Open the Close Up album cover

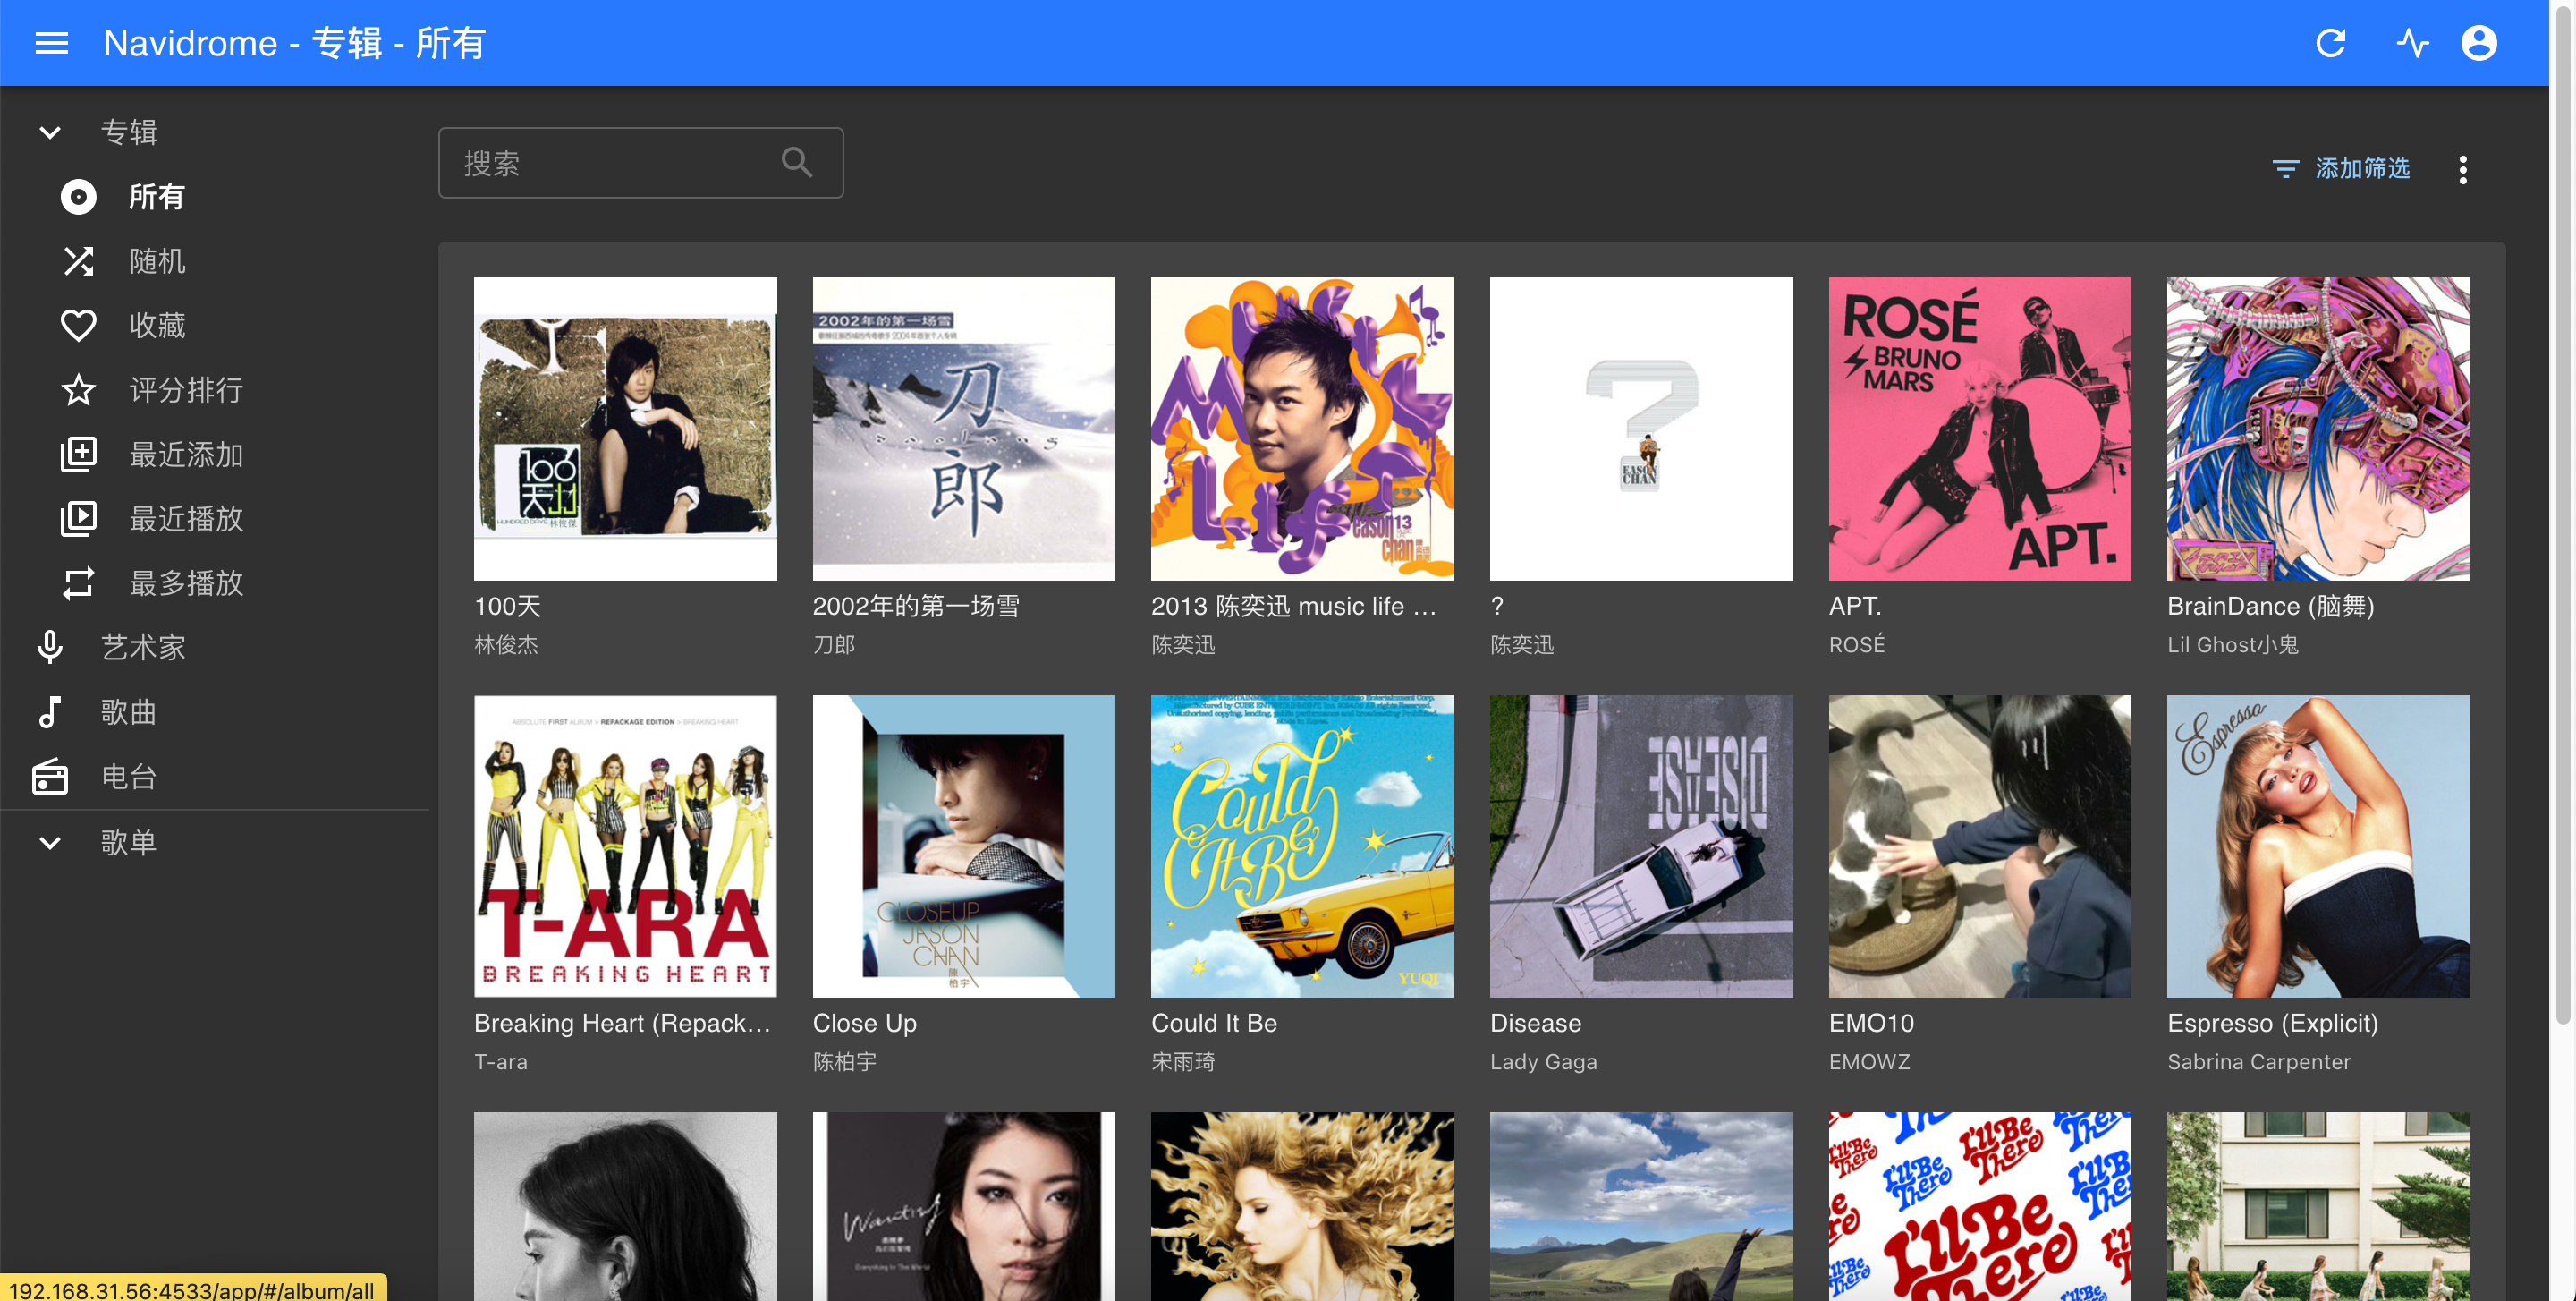pyautogui.click(x=963, y=846)
